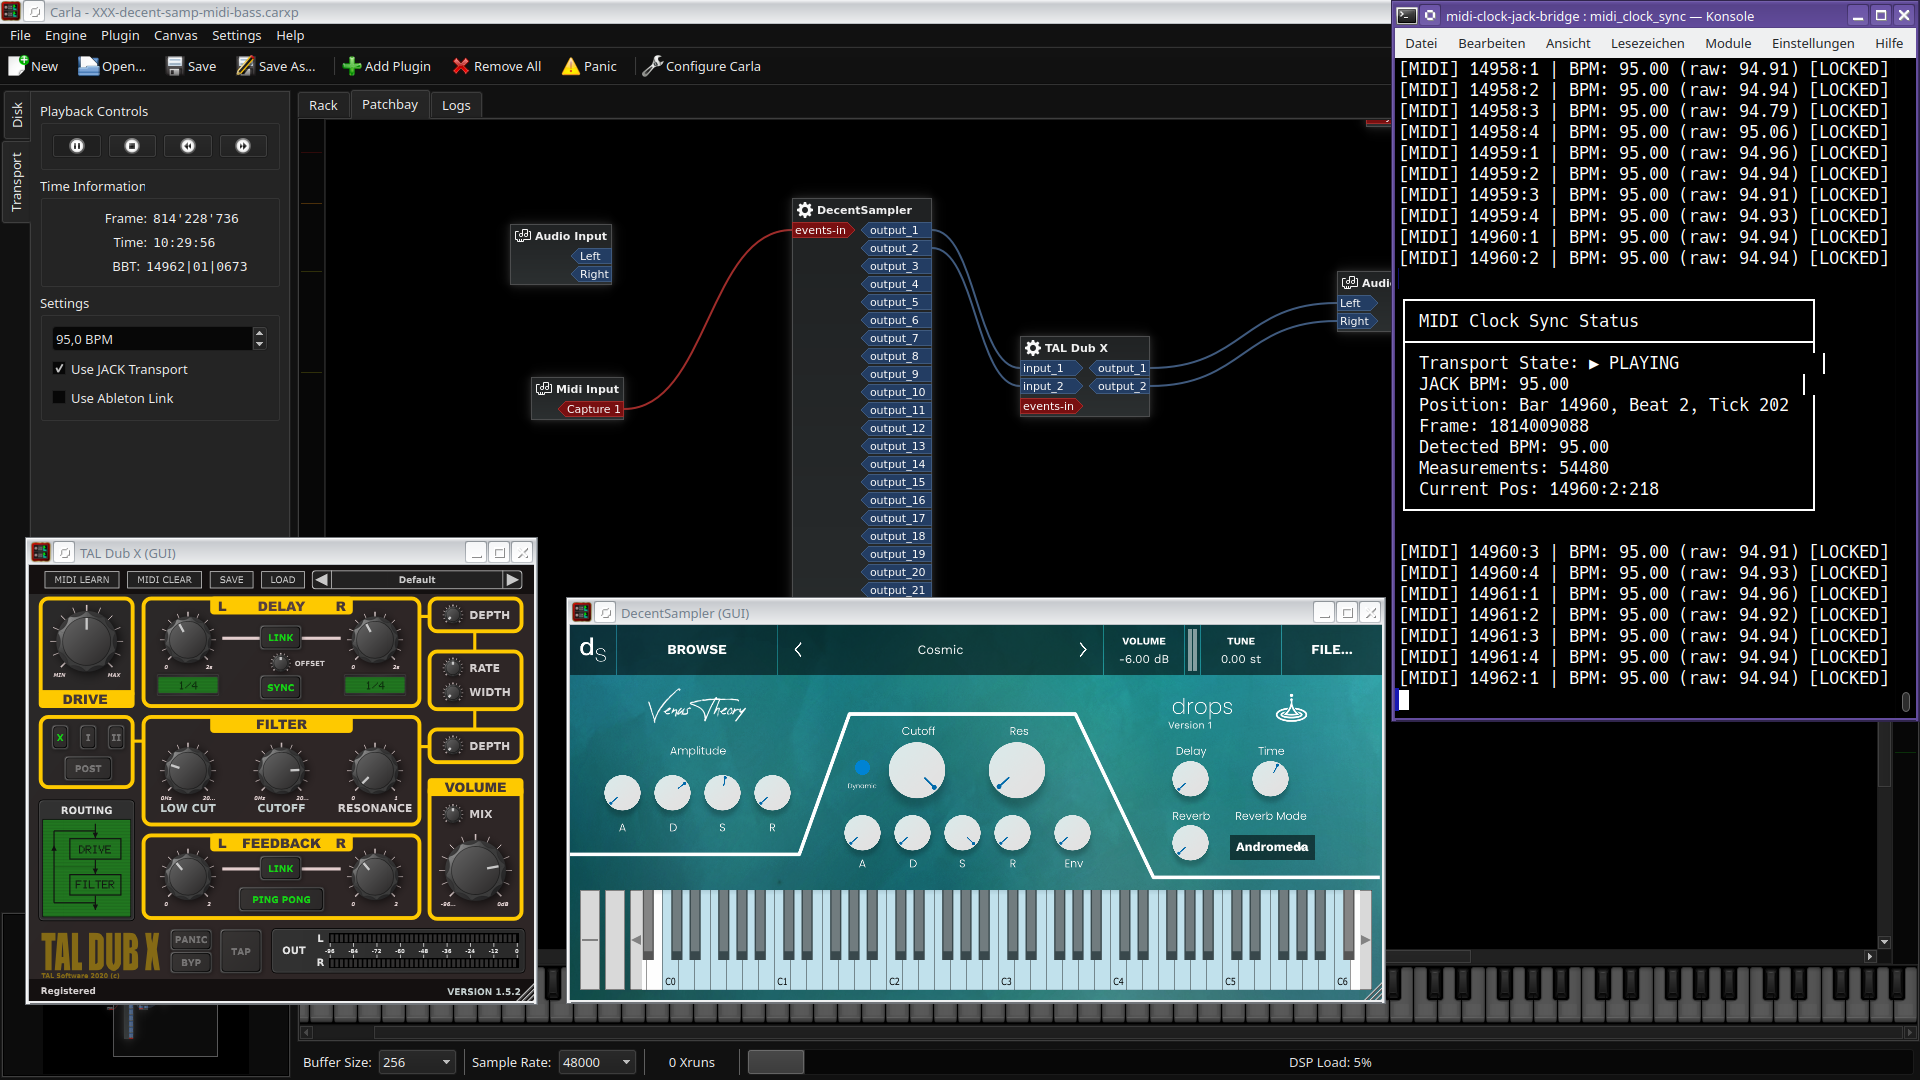Switch to the Rack tab
1920x1080 pixels.
(323, 105)
